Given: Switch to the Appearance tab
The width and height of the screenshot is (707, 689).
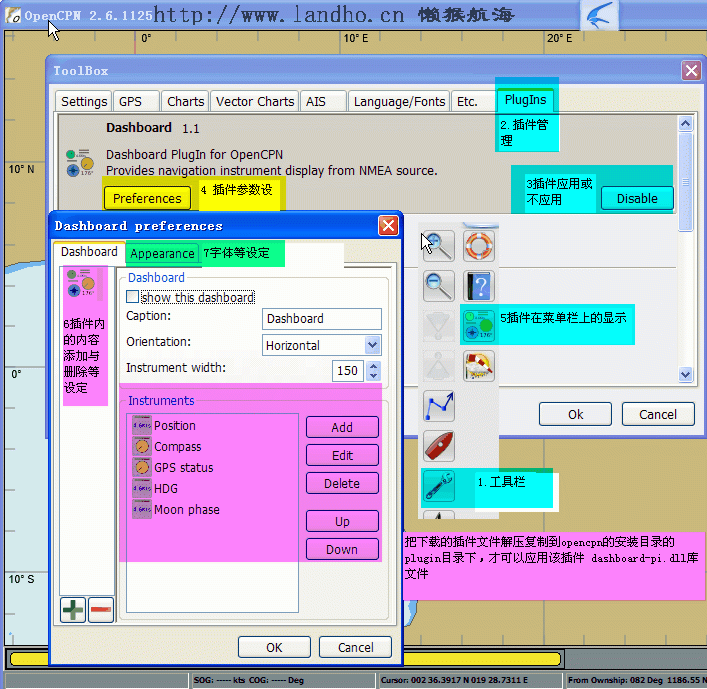Looking at the screenshot, I should 162,254.
